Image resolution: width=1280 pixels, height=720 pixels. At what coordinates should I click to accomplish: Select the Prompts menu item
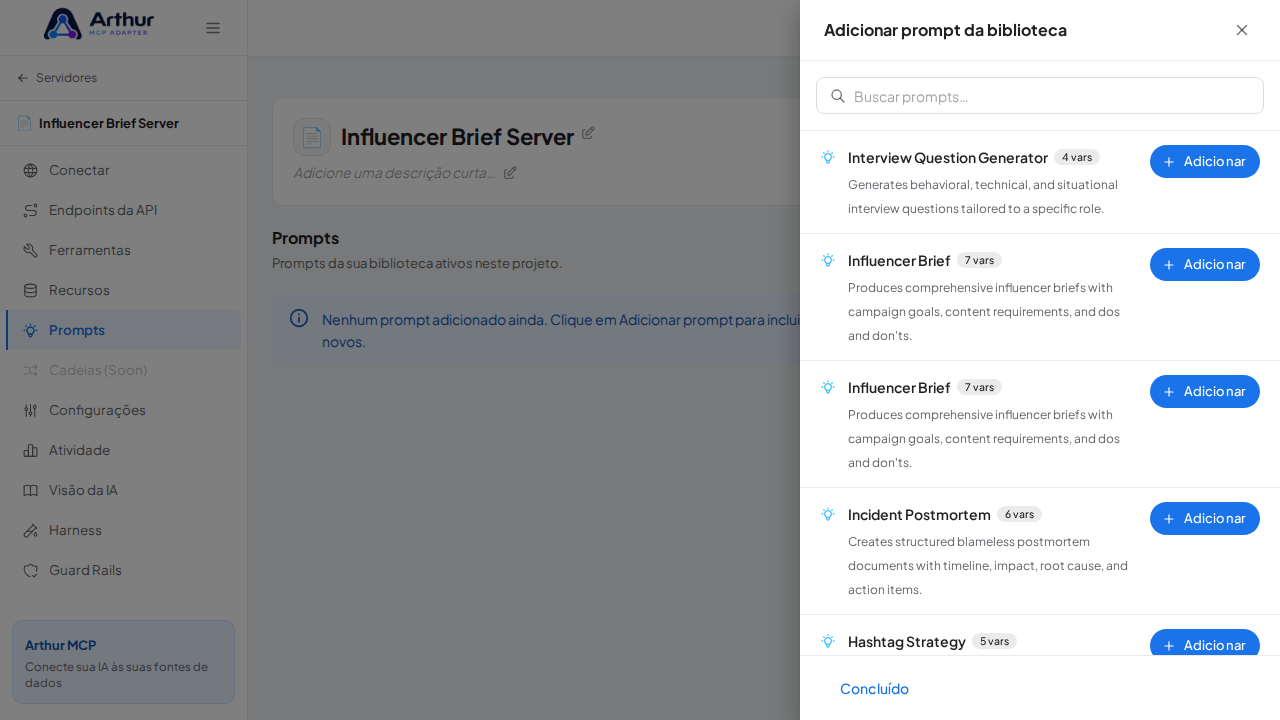(123, 330)
